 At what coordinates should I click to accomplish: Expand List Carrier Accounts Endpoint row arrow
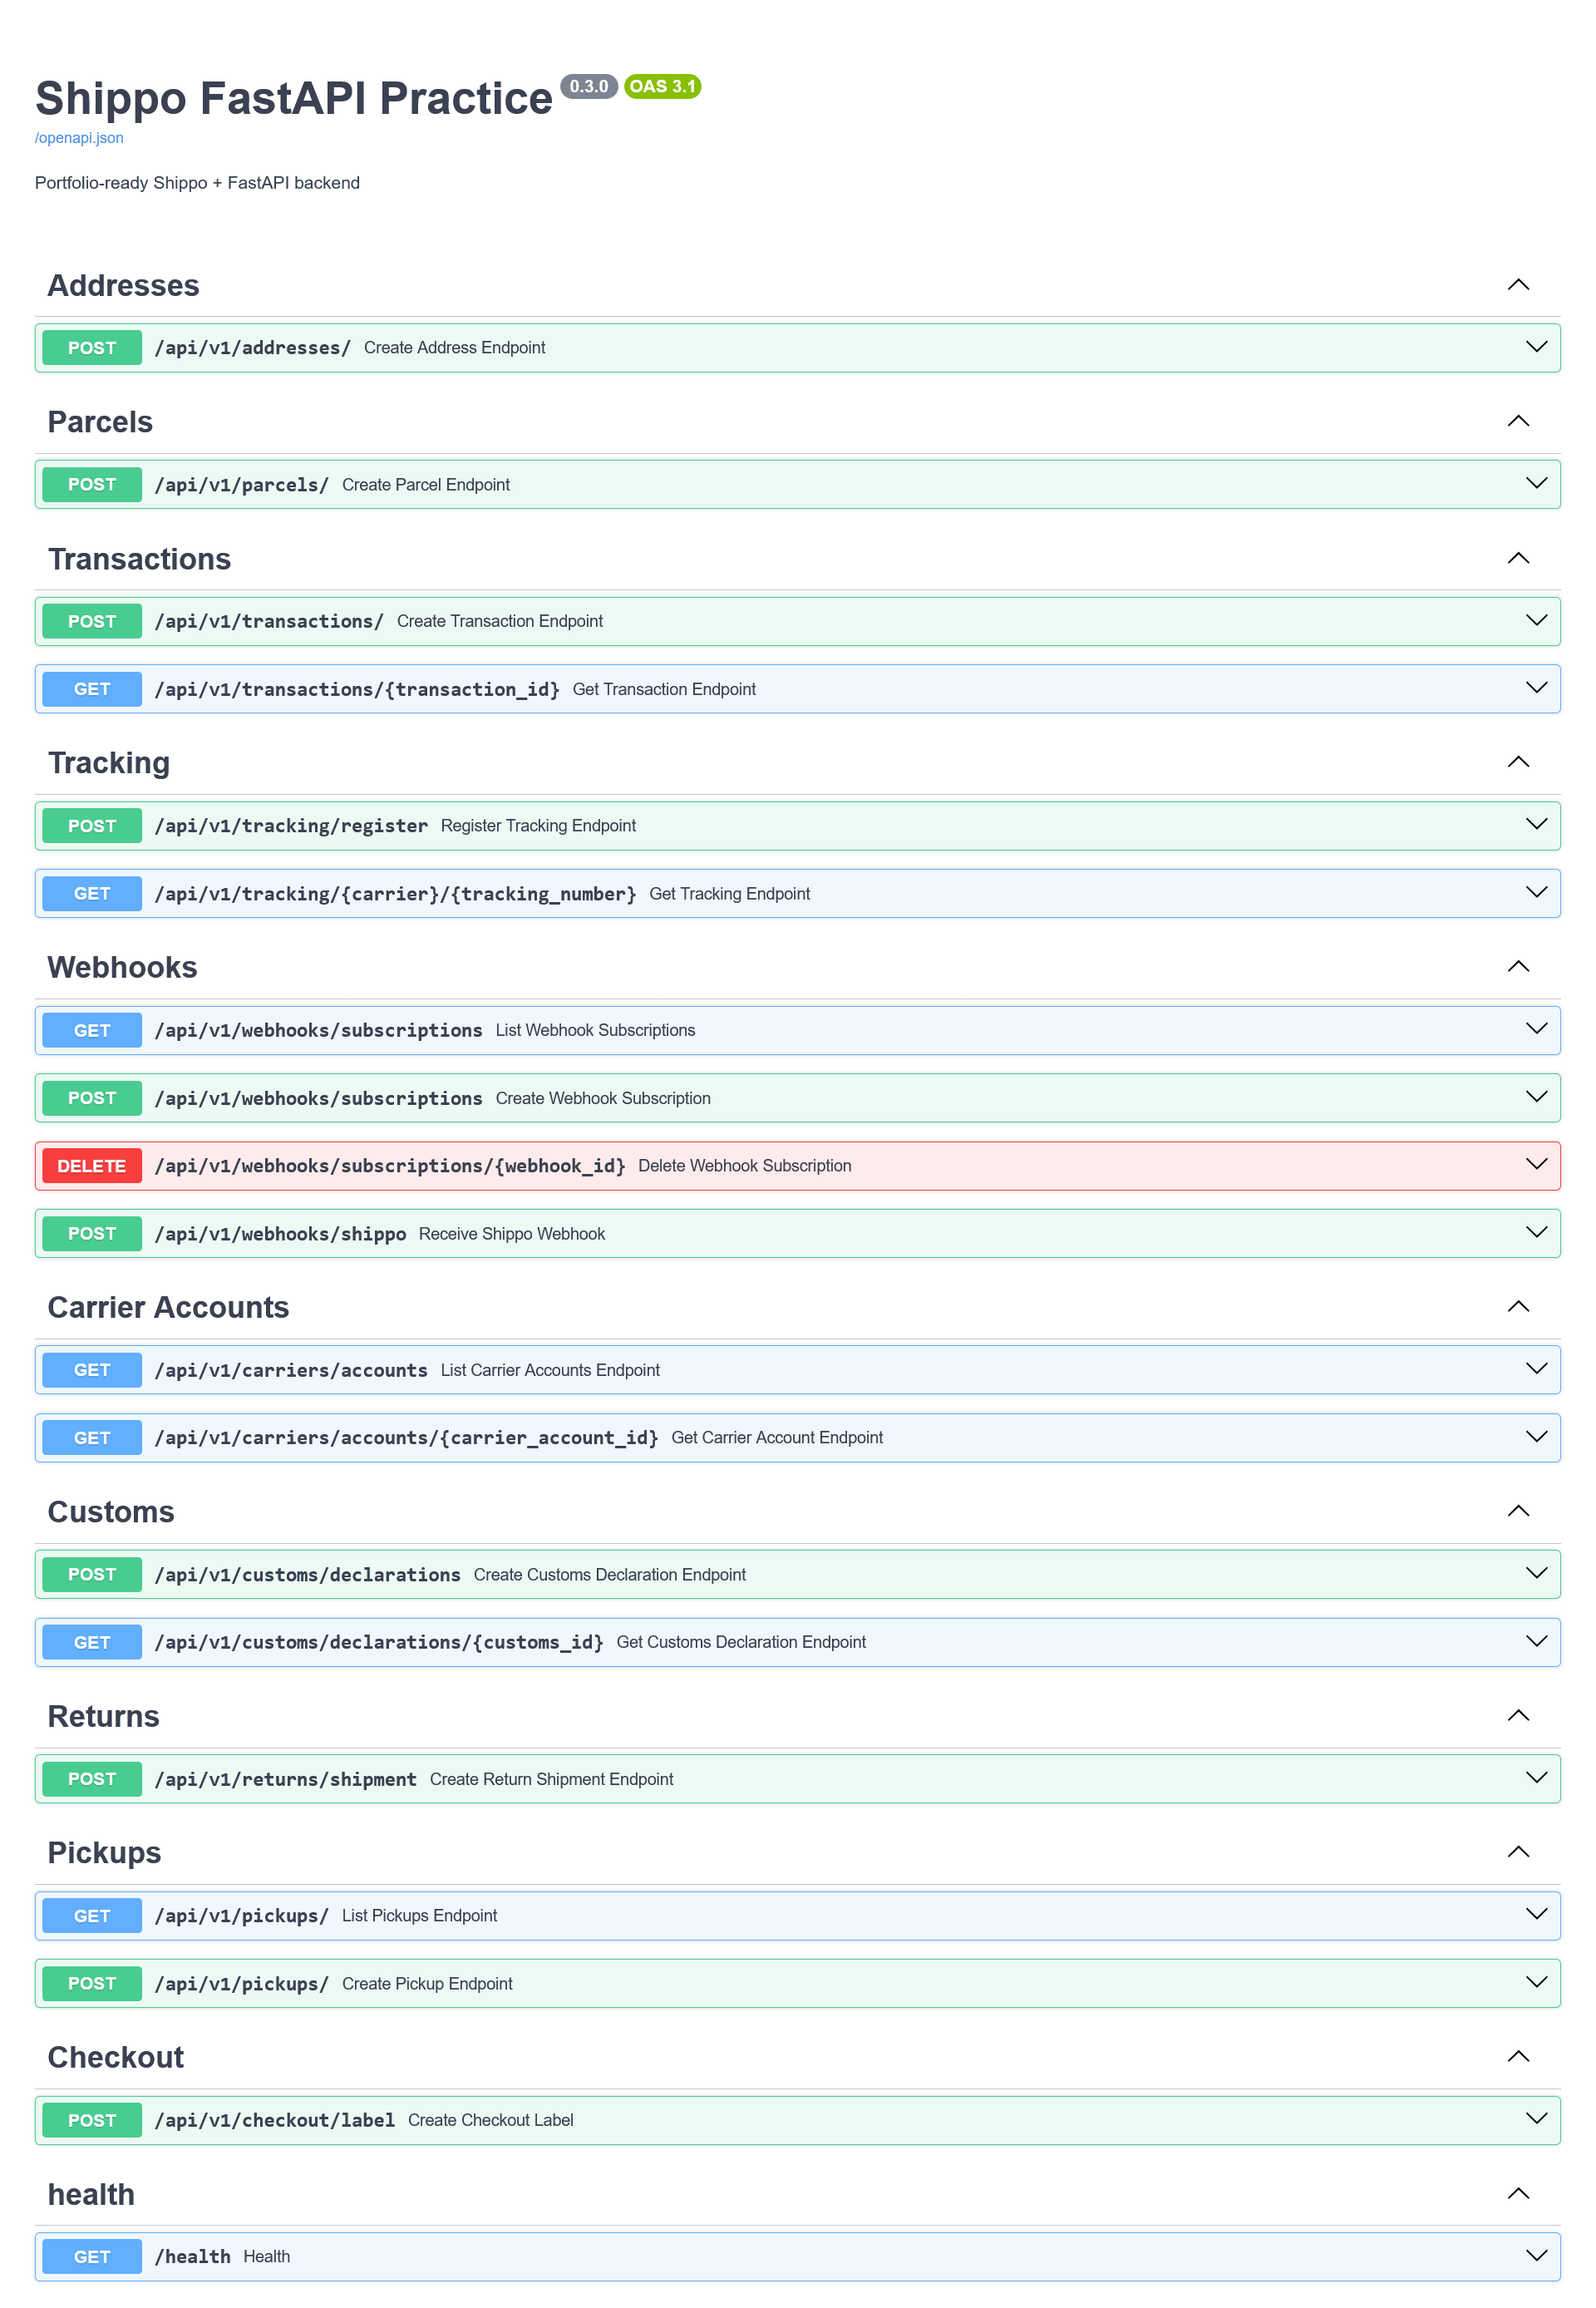1536,1369
